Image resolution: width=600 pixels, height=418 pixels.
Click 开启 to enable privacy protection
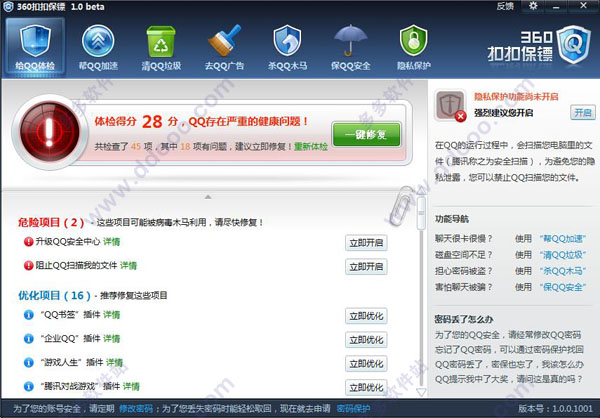[x=583, y=113]
